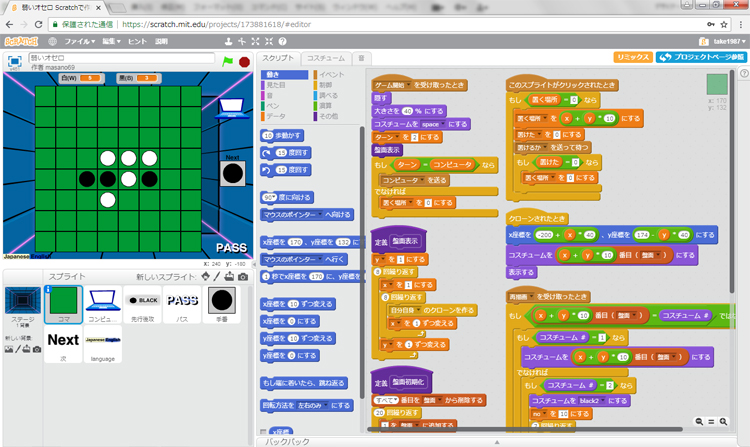750x447 pixels.
Task: Click the globe language icon
Action: (52, 42)
